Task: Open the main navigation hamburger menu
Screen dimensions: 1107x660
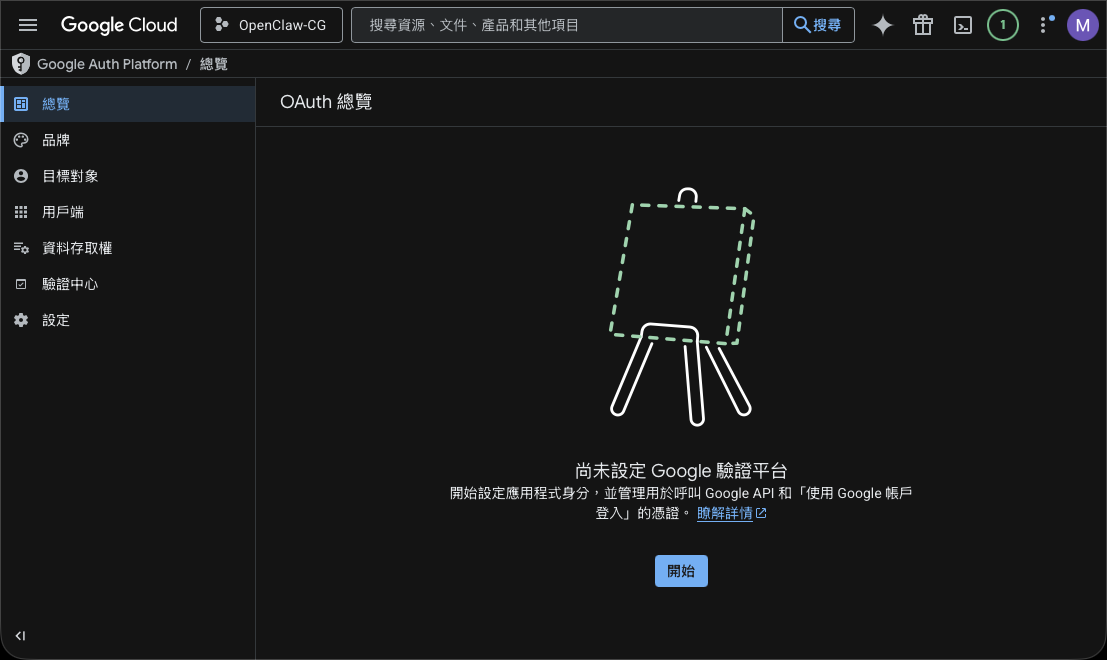Action: [28, 25]
